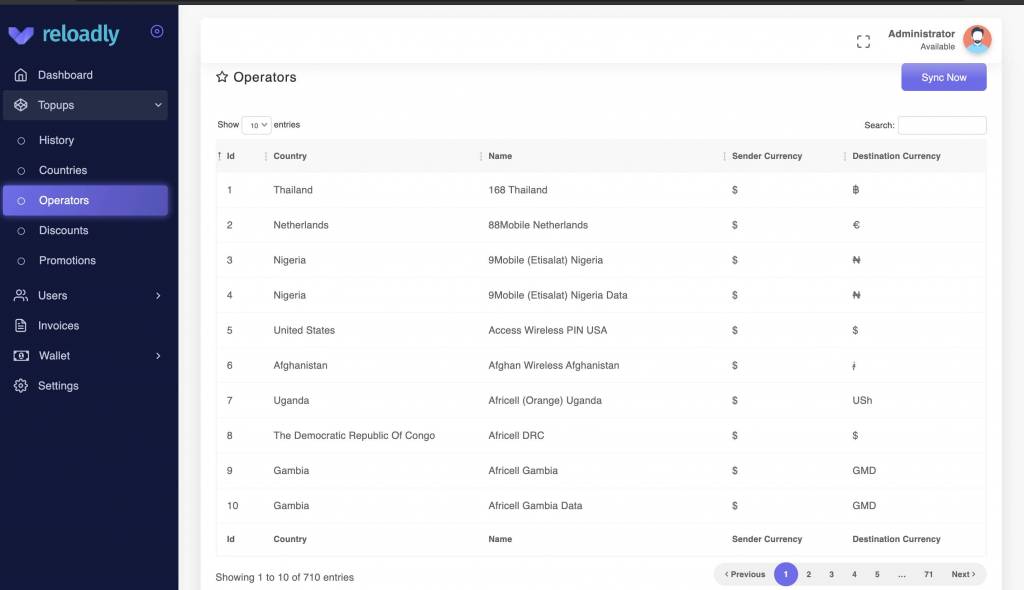Click the operators Search input field
This screenshot has height=590, width=1024.
click(941, 125)
